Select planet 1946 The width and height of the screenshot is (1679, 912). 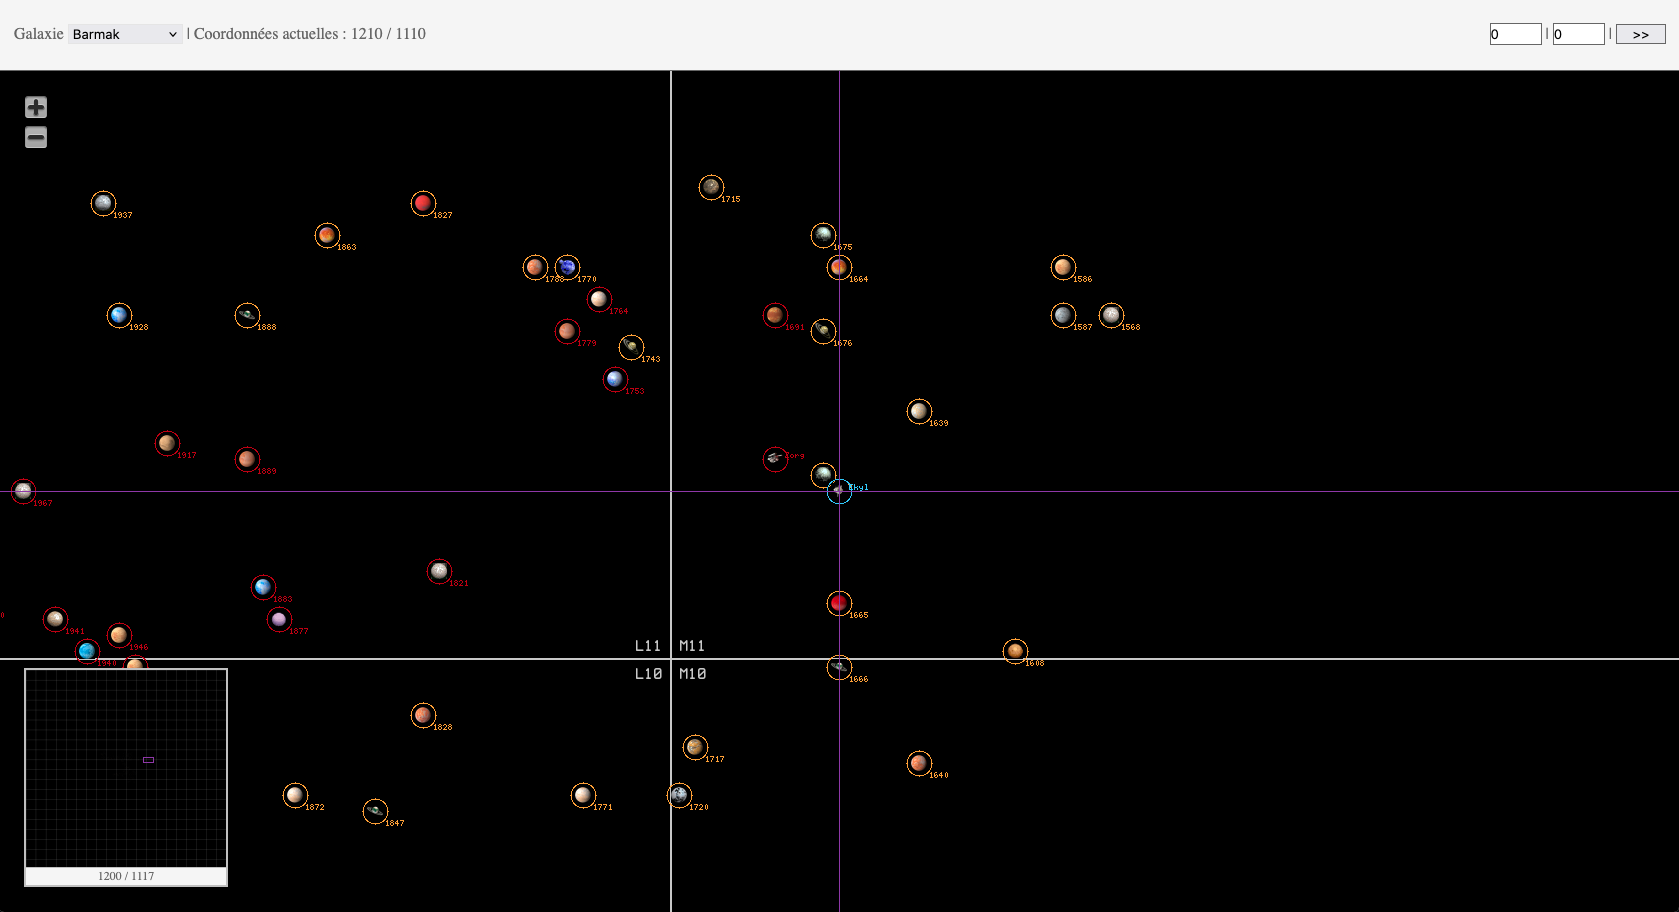(x=119, y=635)
